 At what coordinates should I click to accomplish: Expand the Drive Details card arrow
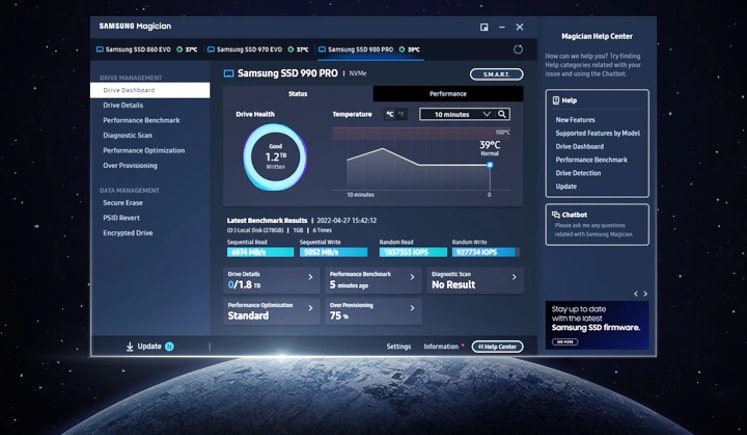click(x=311, y=277)
